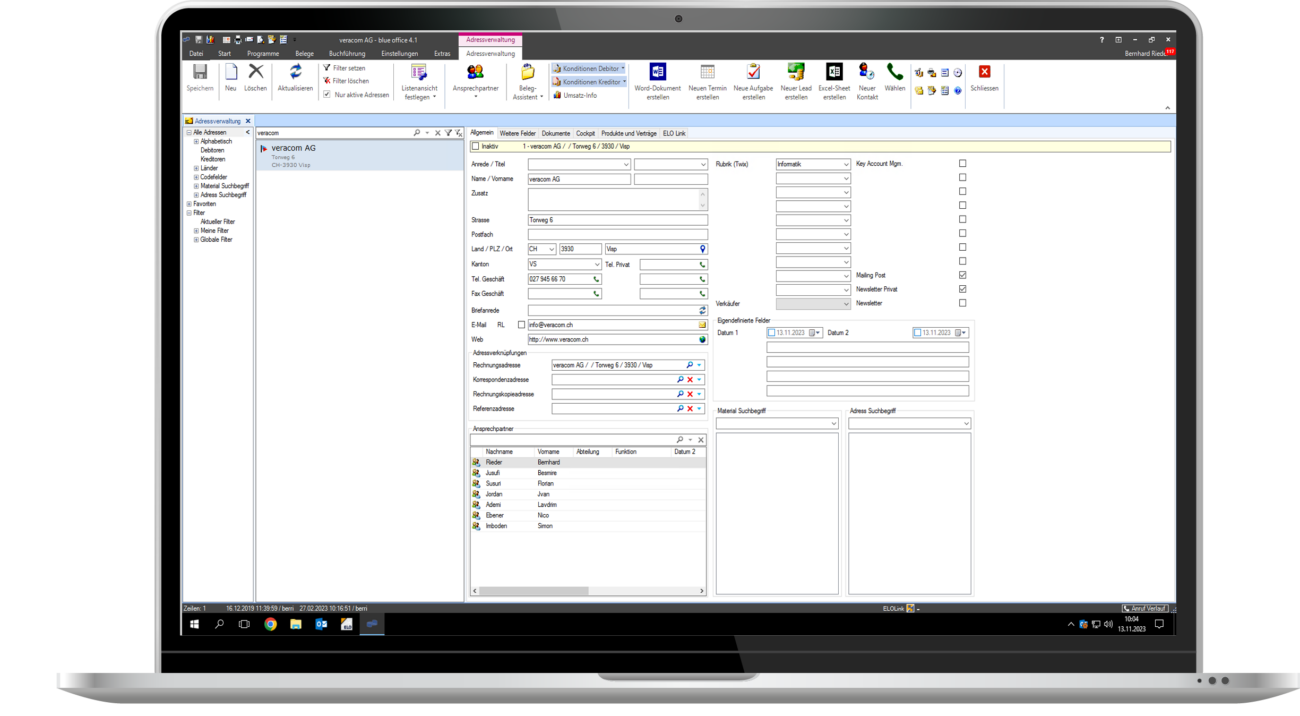Open the Rubrik dropdown showing Informatik
1300x716 pixels.
pyautogui.click(x=845, y=164)
